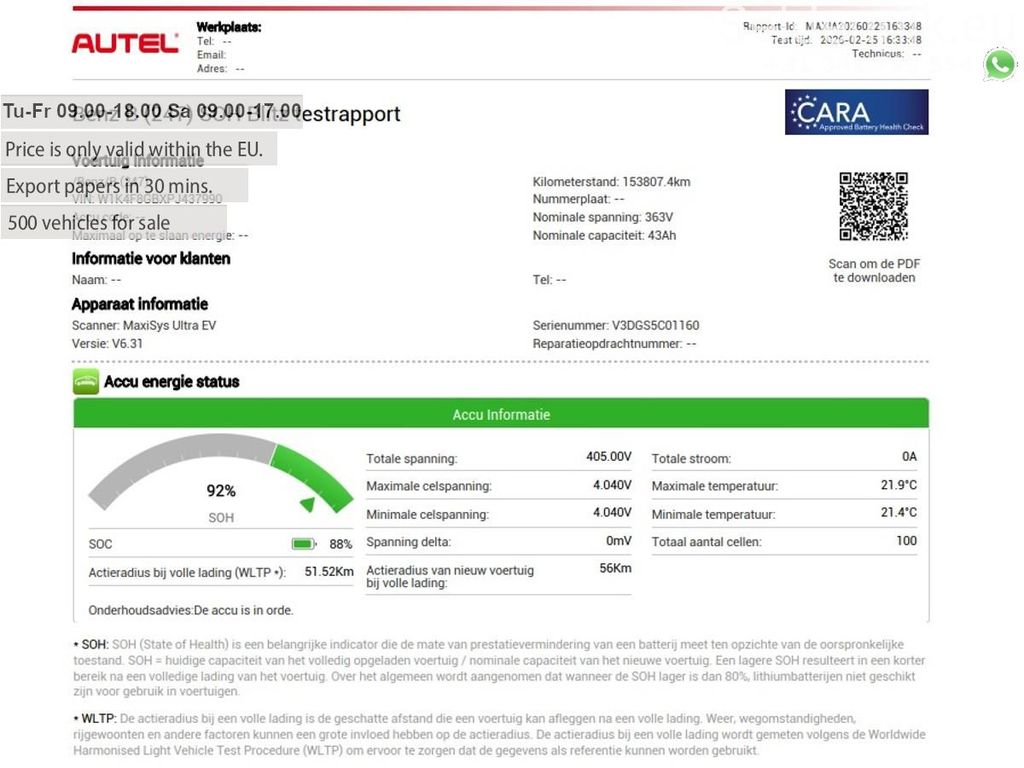Click 'Price is only valid within the EU' label
Screen dimensions: 1024x768
click(134, 150)
